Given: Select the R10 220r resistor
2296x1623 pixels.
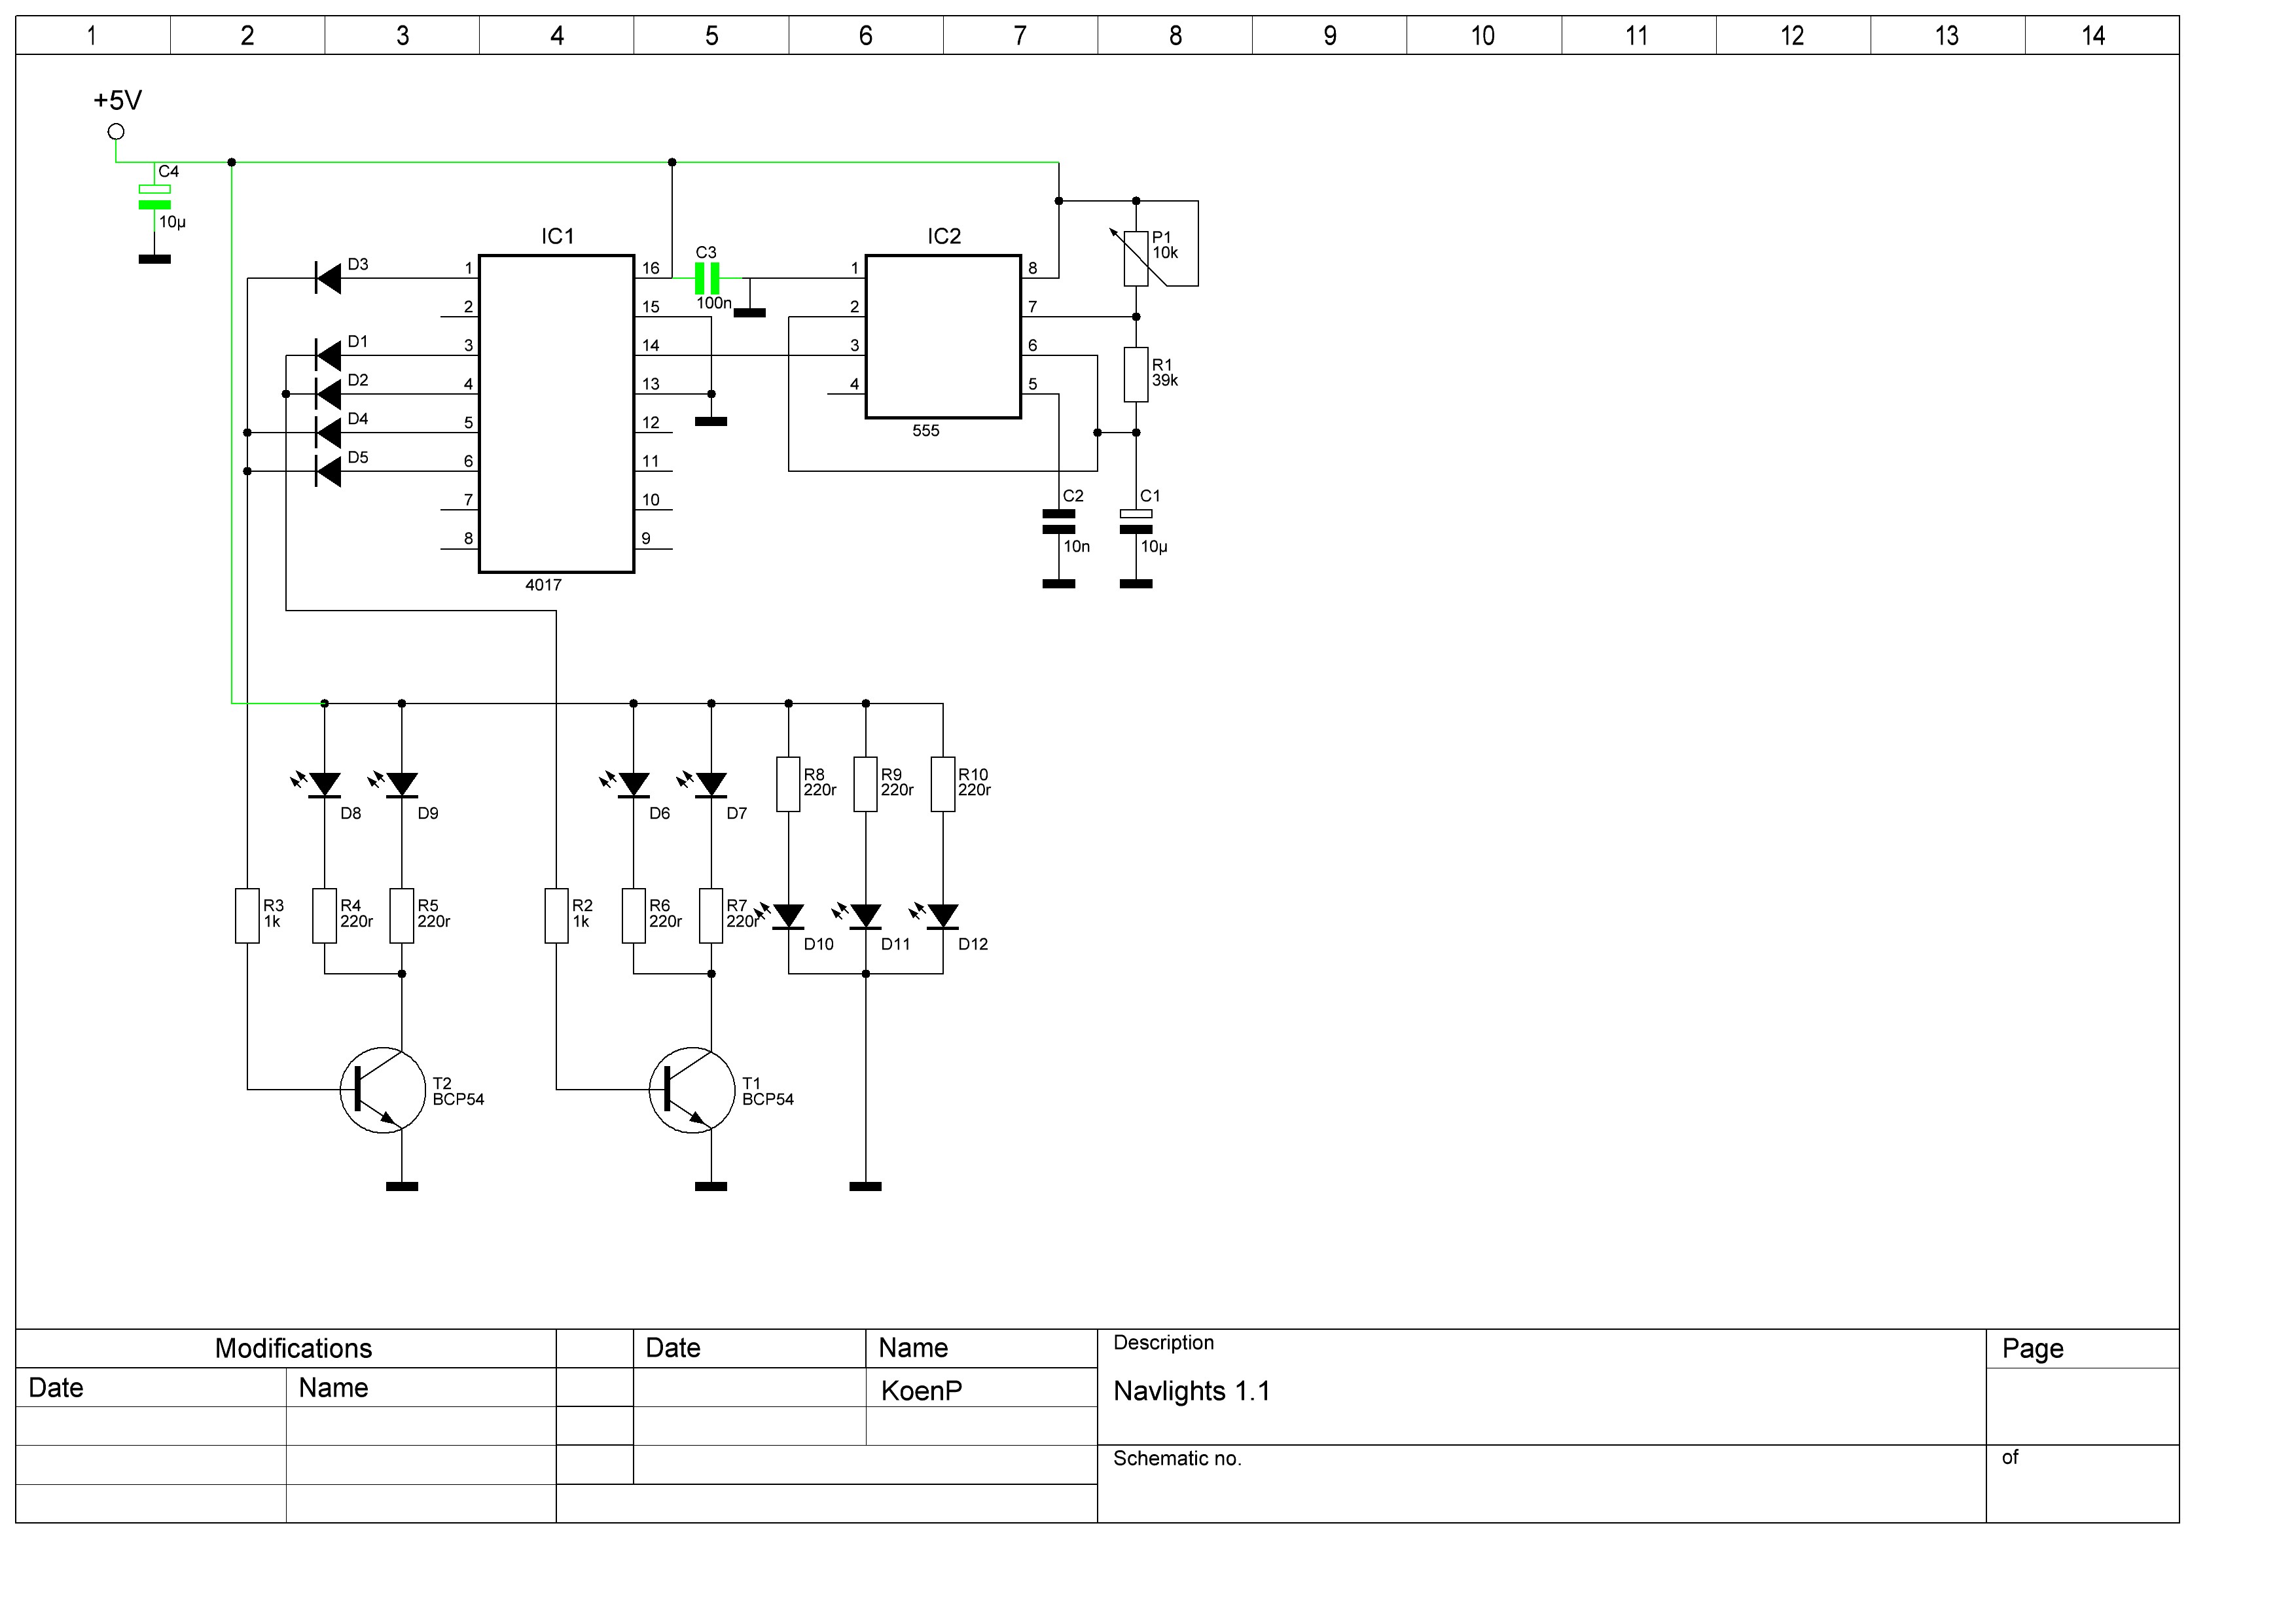Looking at the screenshot, I should 943,784.
